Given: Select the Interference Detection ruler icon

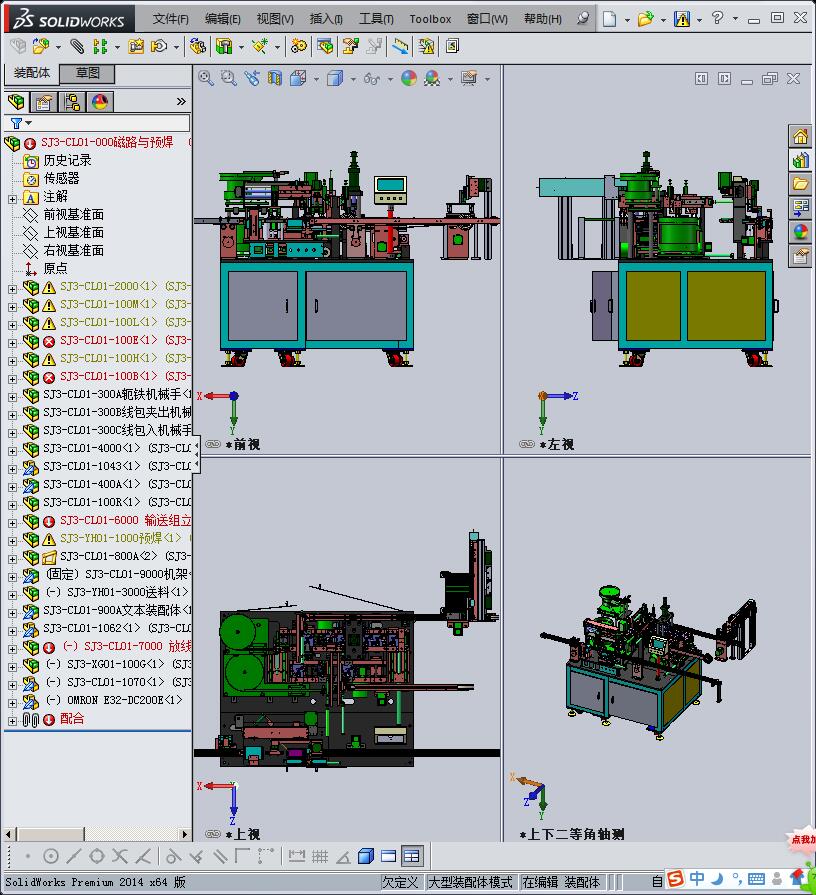Looking at the screenshot, I should coord(401,46).
